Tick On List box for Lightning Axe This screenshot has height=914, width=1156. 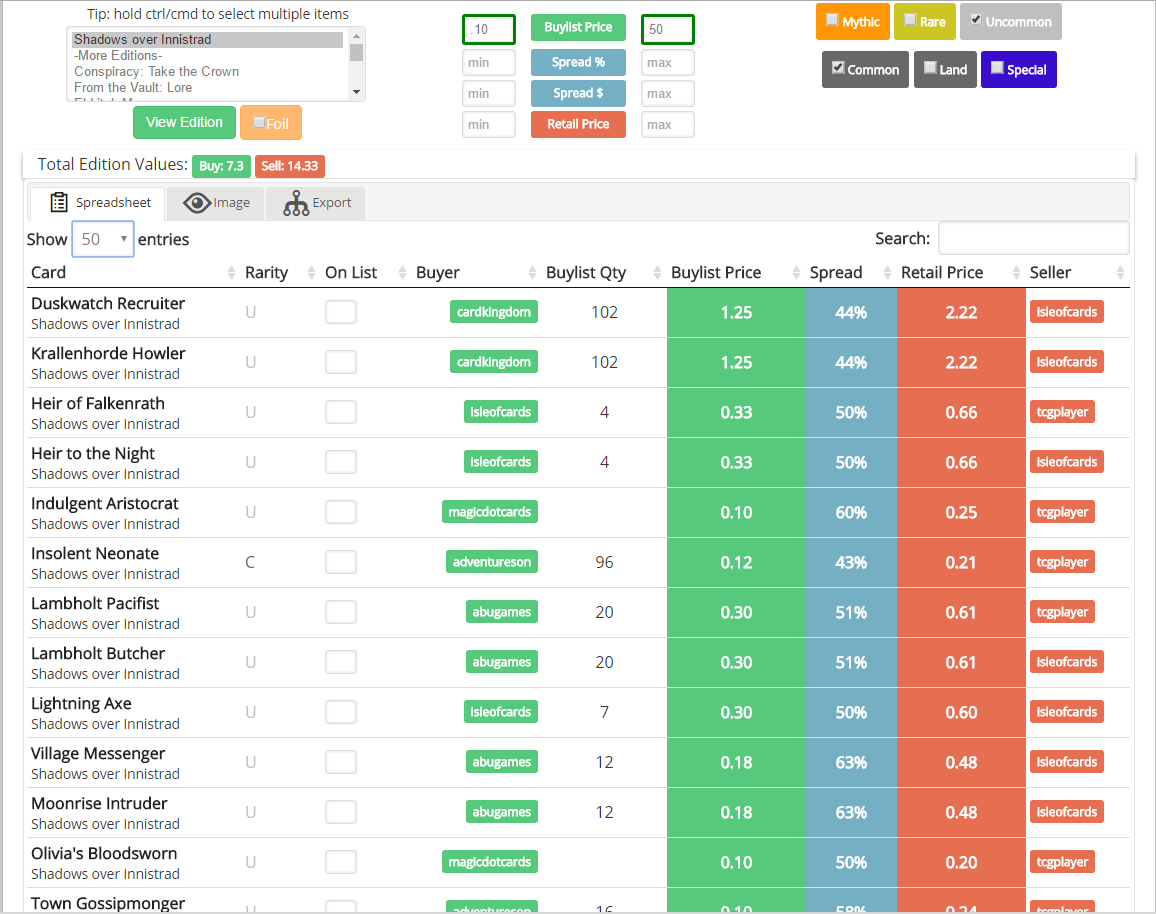point(341,712)
